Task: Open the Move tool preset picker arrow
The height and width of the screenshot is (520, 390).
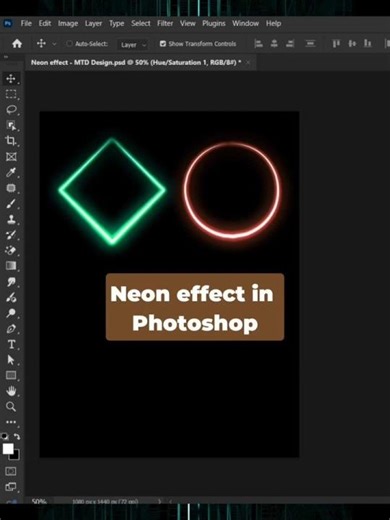Action: [x=54, y=44]
